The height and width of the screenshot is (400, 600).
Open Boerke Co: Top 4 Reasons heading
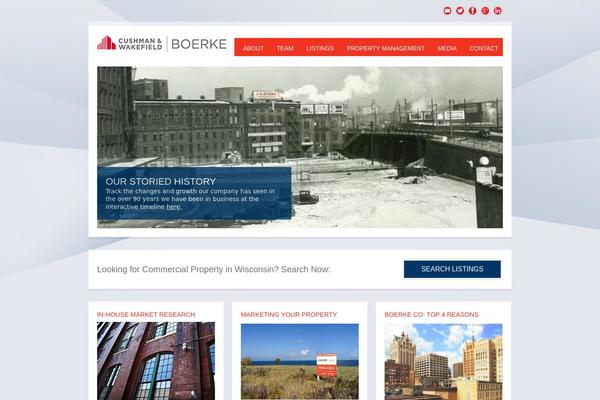(431, 314)
